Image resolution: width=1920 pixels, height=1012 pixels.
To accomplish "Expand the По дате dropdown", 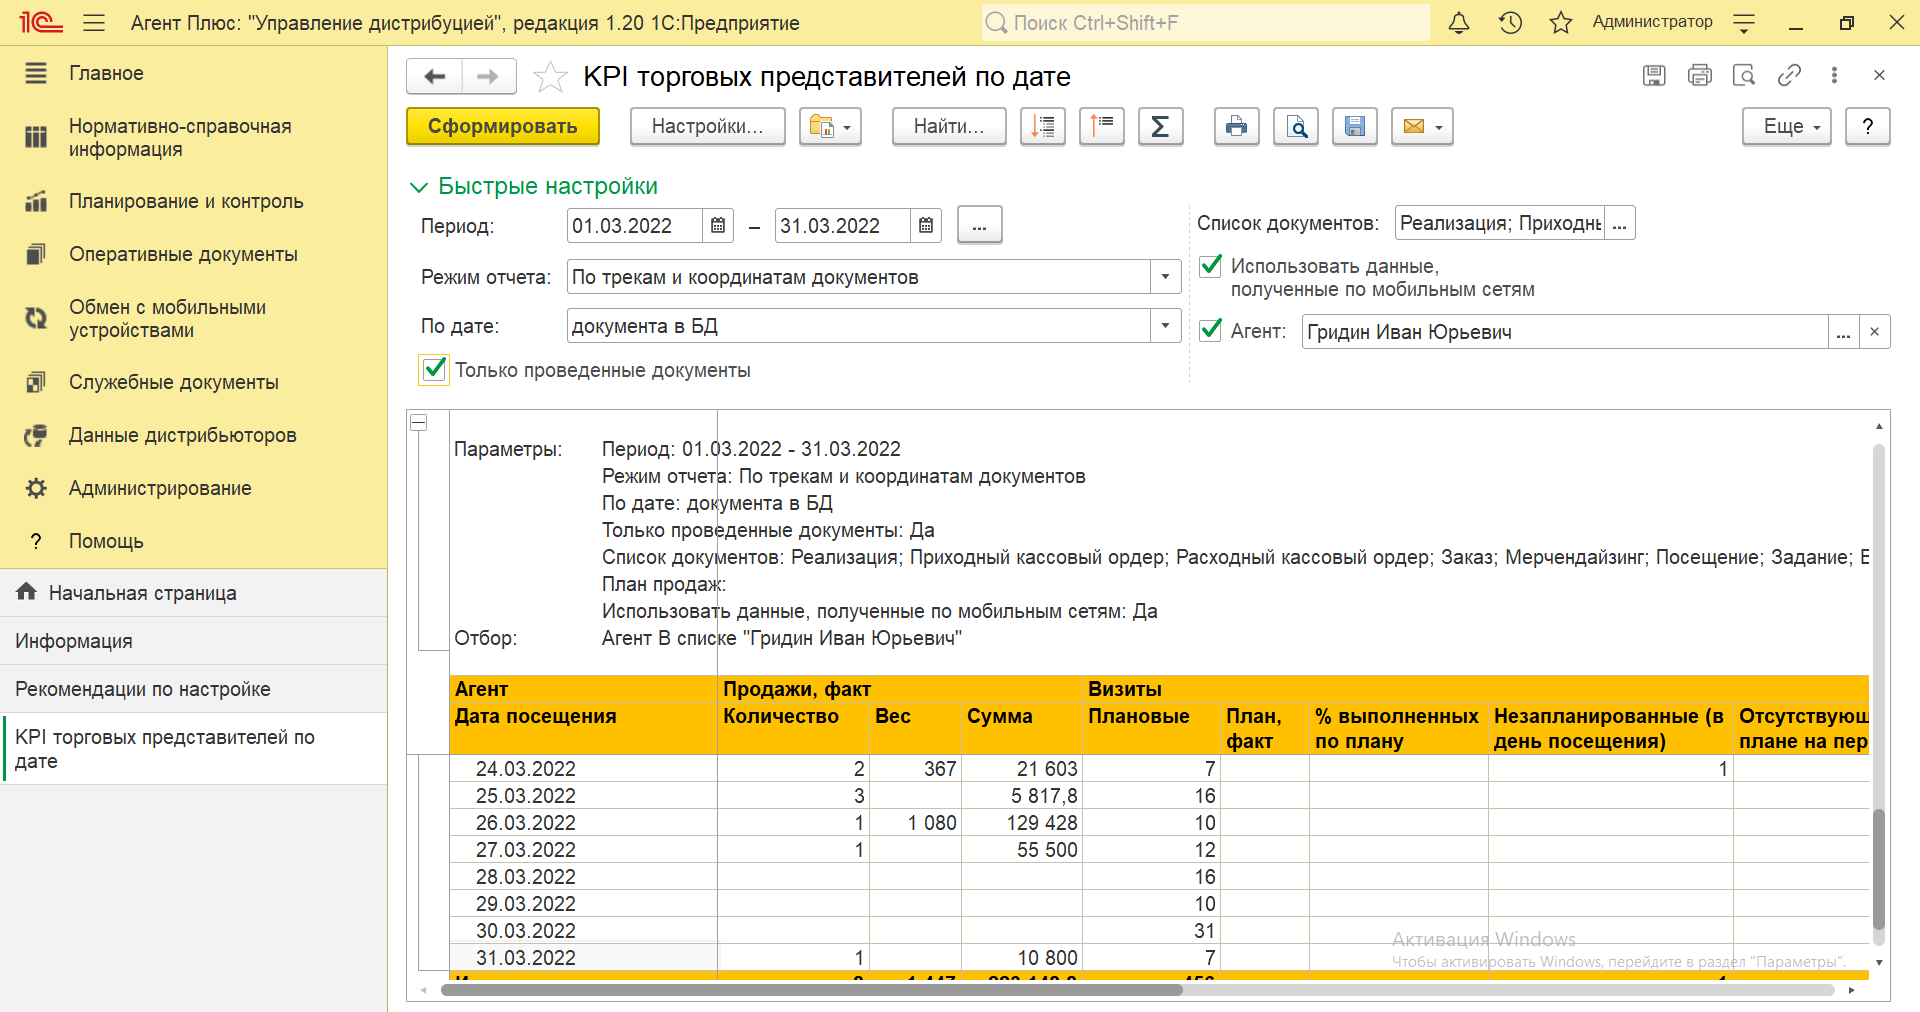I will (x=1165, y=326).
